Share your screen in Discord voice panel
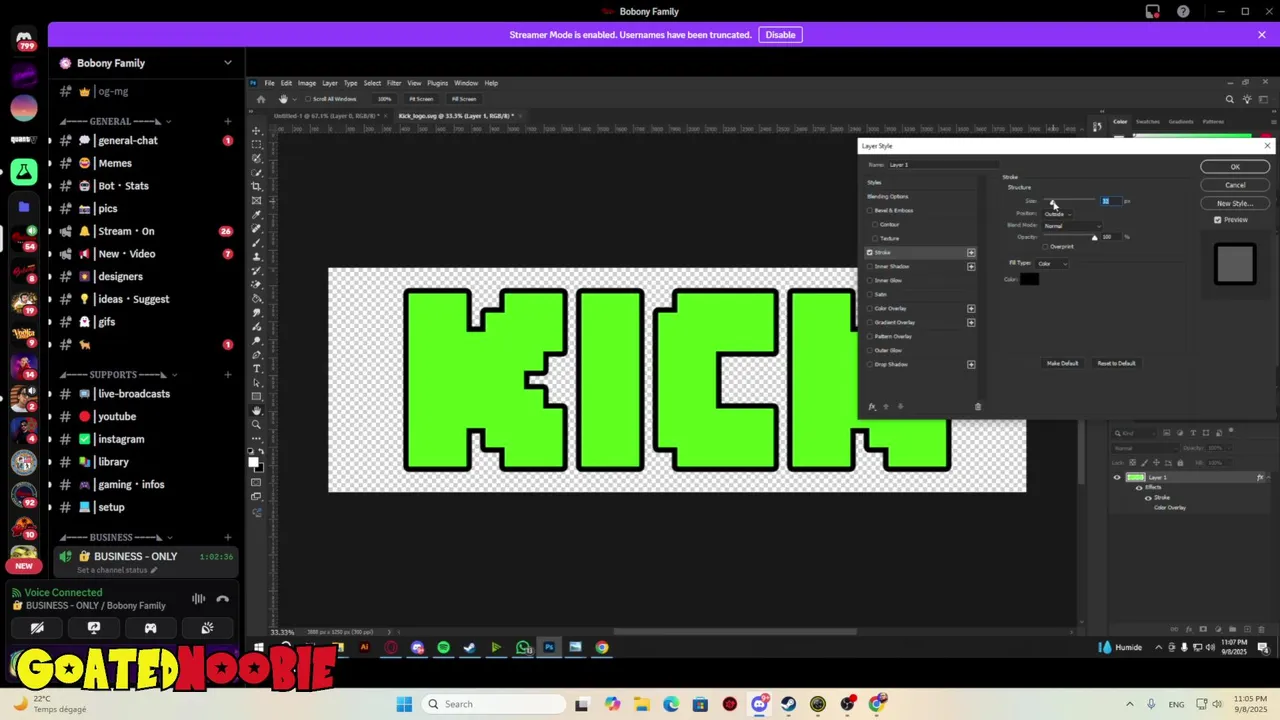The height and width of the screenshot is (720, 1280). point(94,628)
